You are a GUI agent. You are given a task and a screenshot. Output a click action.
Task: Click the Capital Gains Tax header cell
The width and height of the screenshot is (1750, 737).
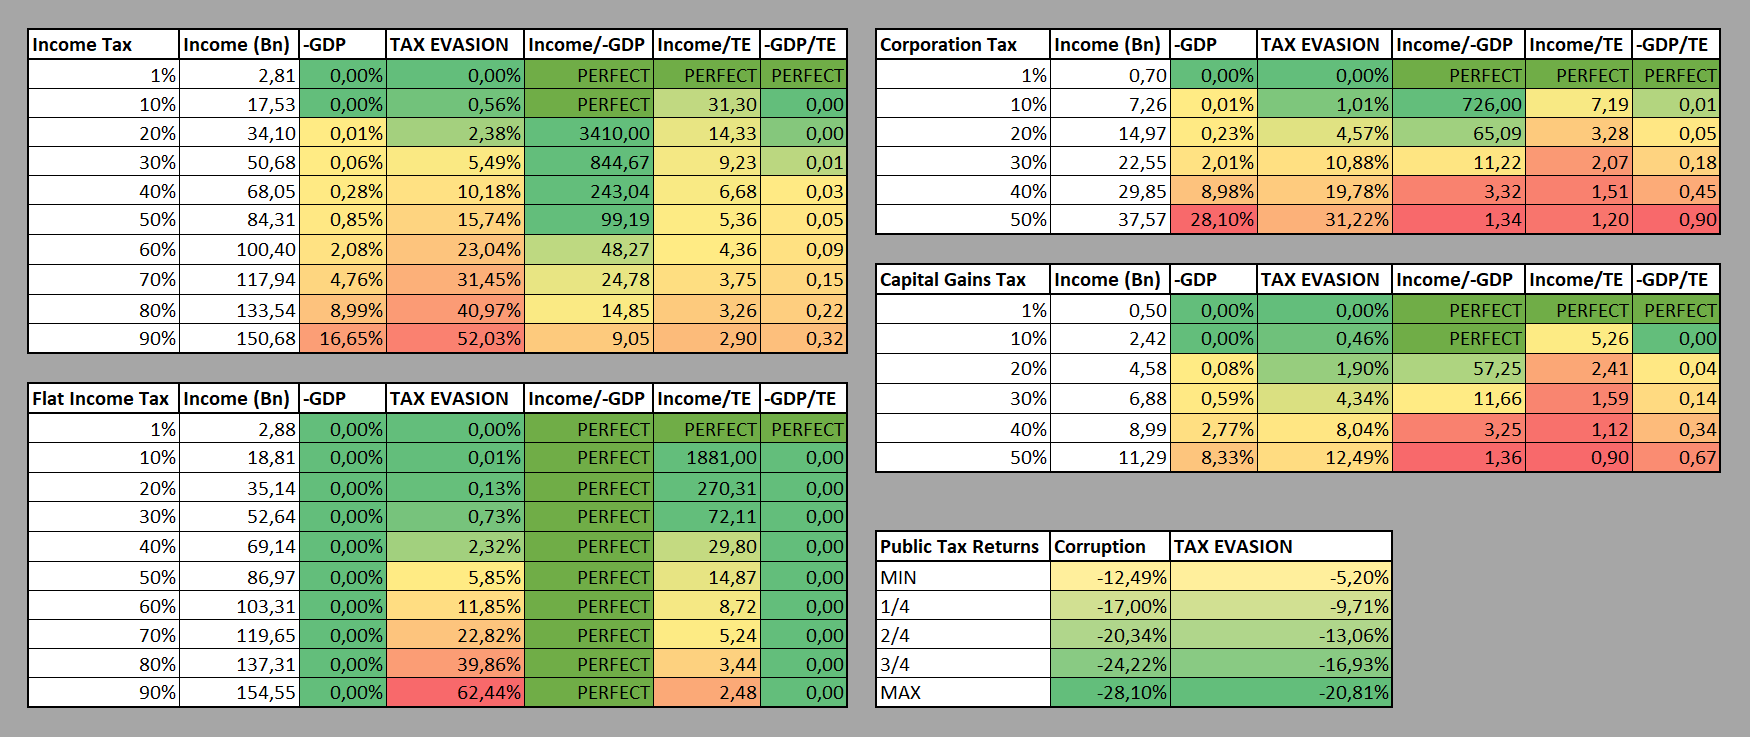962,280
